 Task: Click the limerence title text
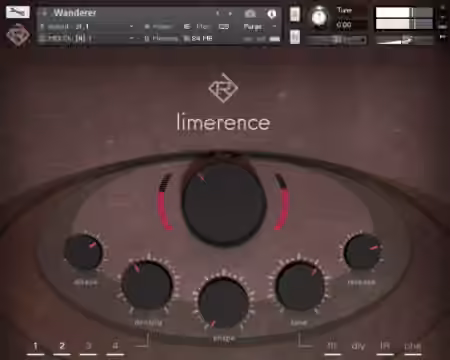click(x=223, y=122)
